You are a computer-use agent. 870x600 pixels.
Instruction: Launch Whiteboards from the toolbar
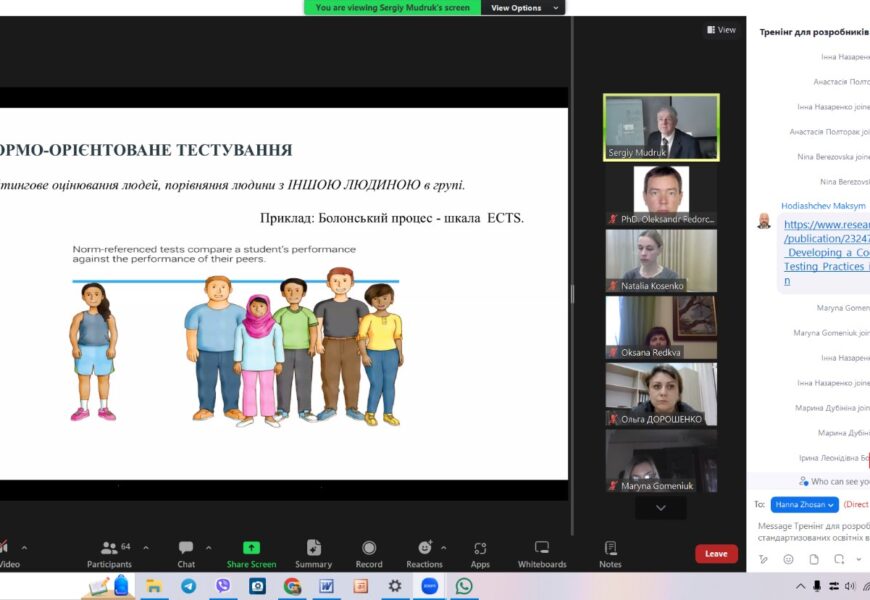tap(542, 553)
